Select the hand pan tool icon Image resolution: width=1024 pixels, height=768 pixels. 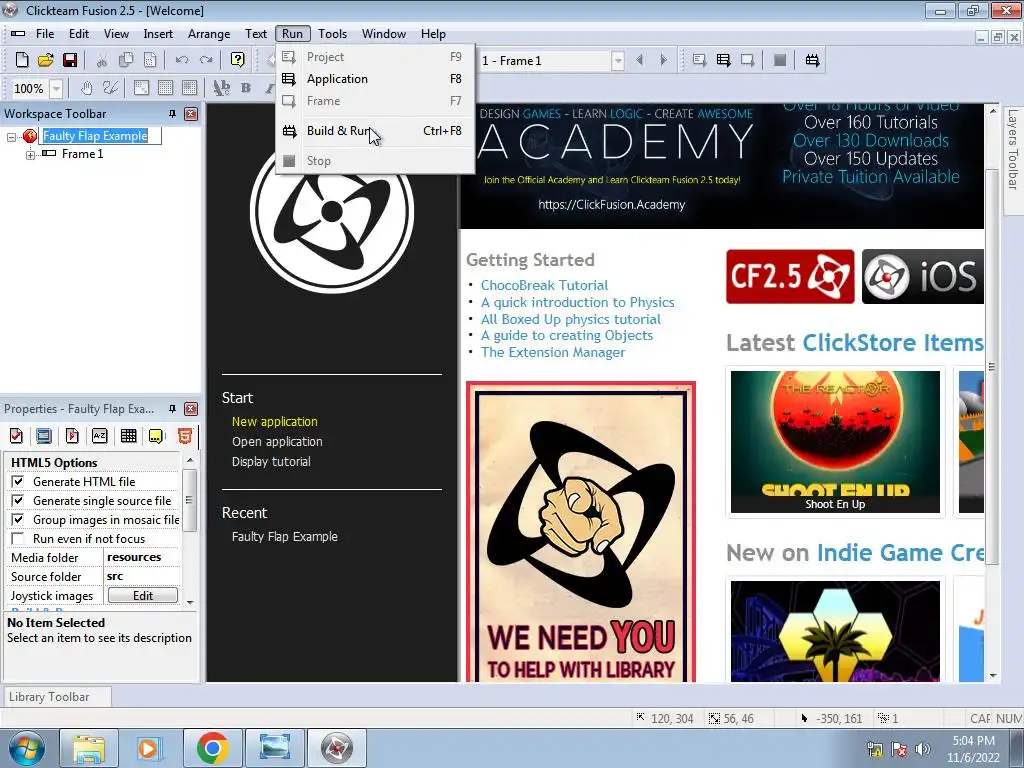(86, 88)
